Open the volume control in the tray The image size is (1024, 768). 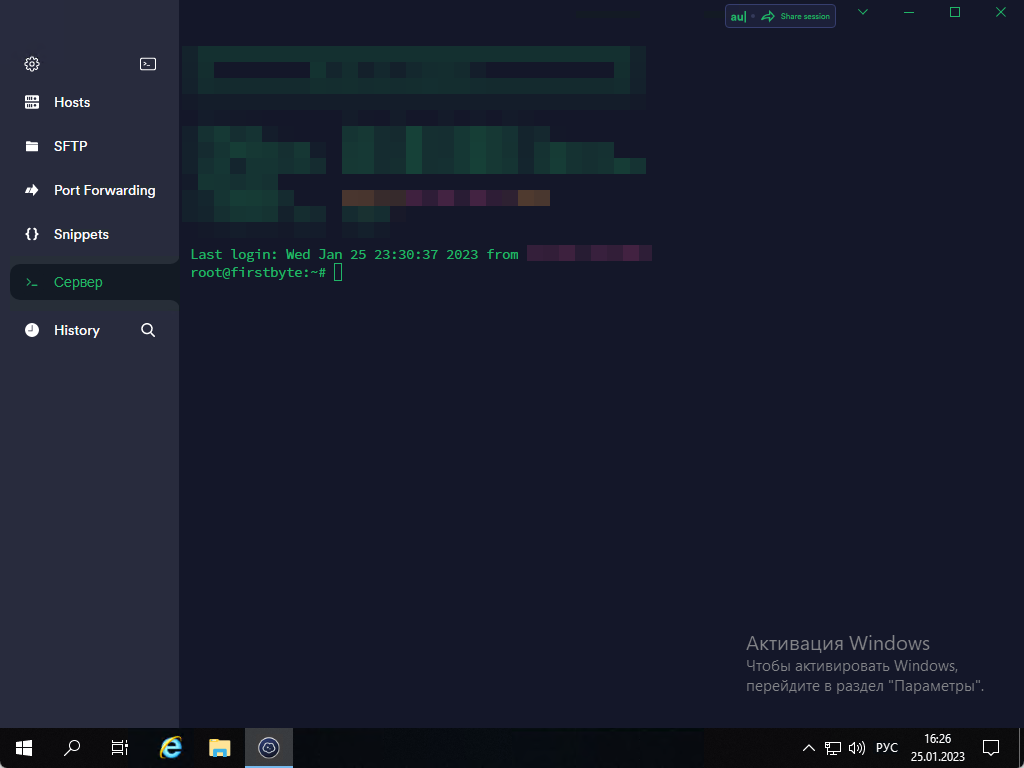(x=856, y=748)
